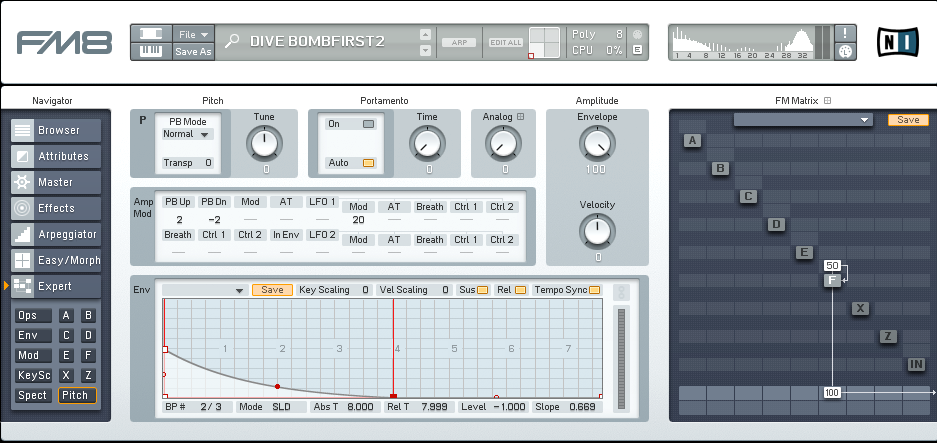This screenshot has width=937, height=443.
Task: Open operator D from navigator shortcuts
Action: 88,335
